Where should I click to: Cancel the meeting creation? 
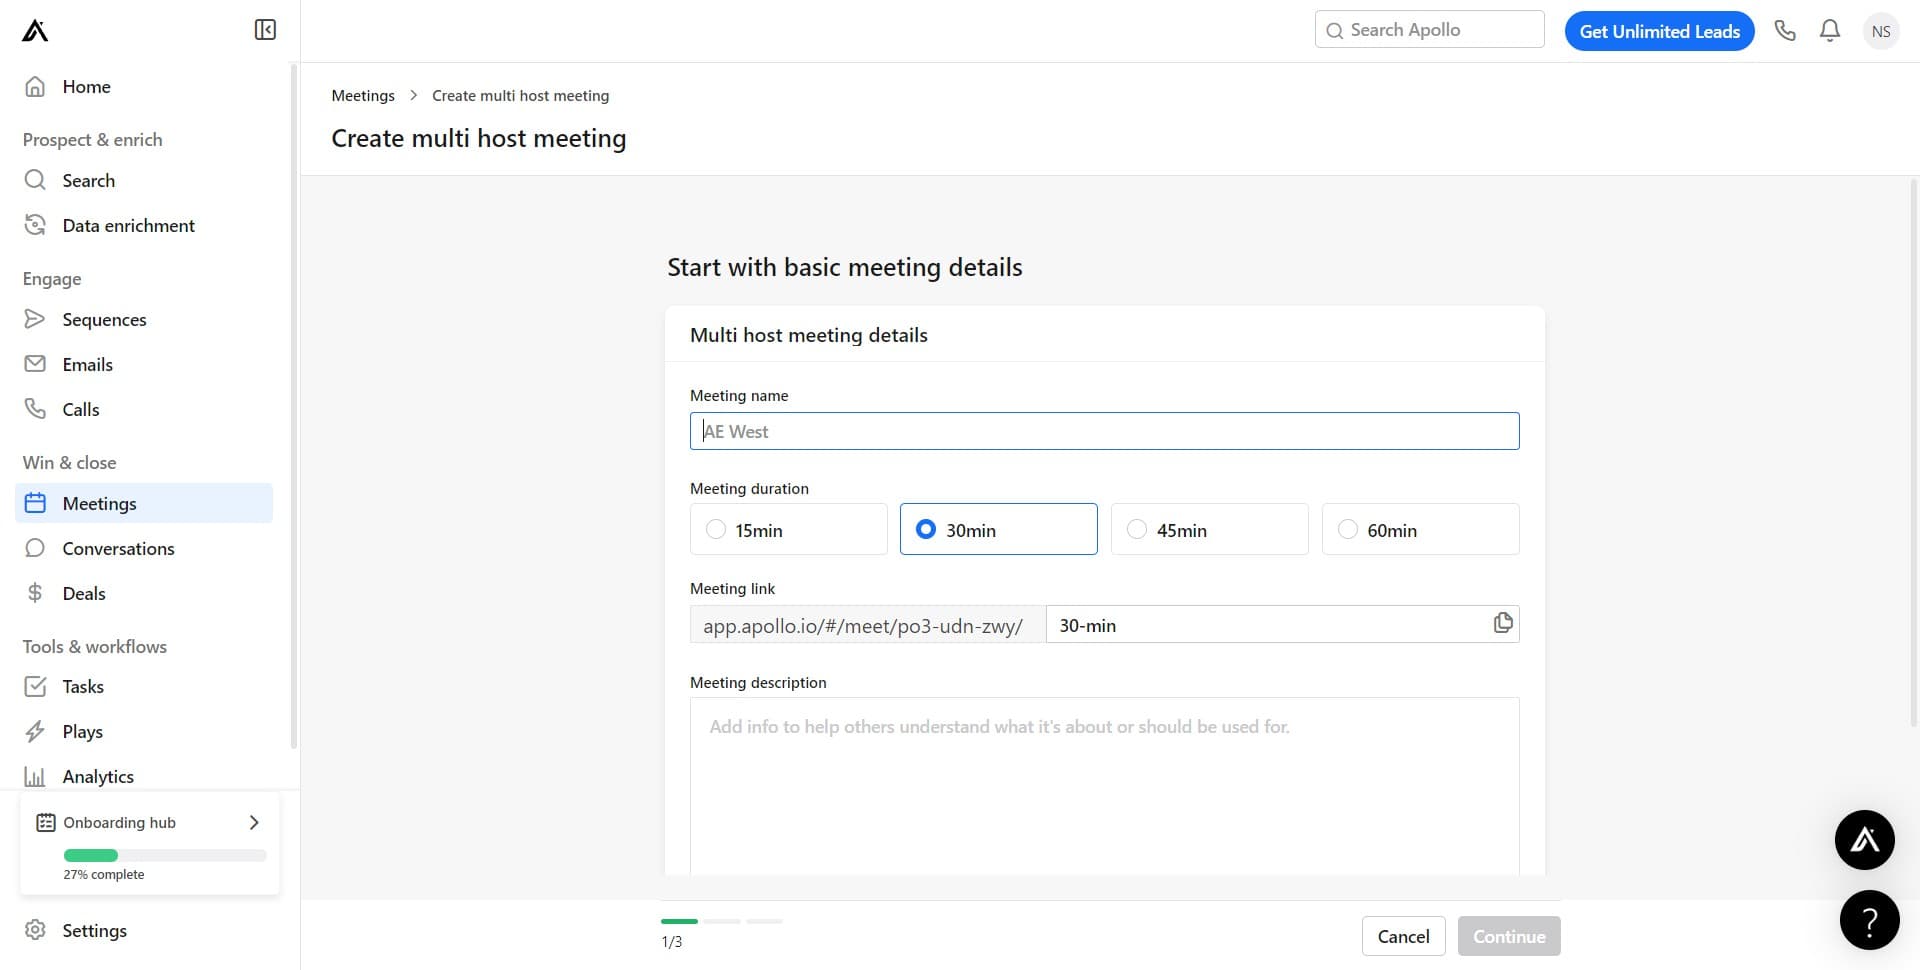click(x=1403, y=936)
